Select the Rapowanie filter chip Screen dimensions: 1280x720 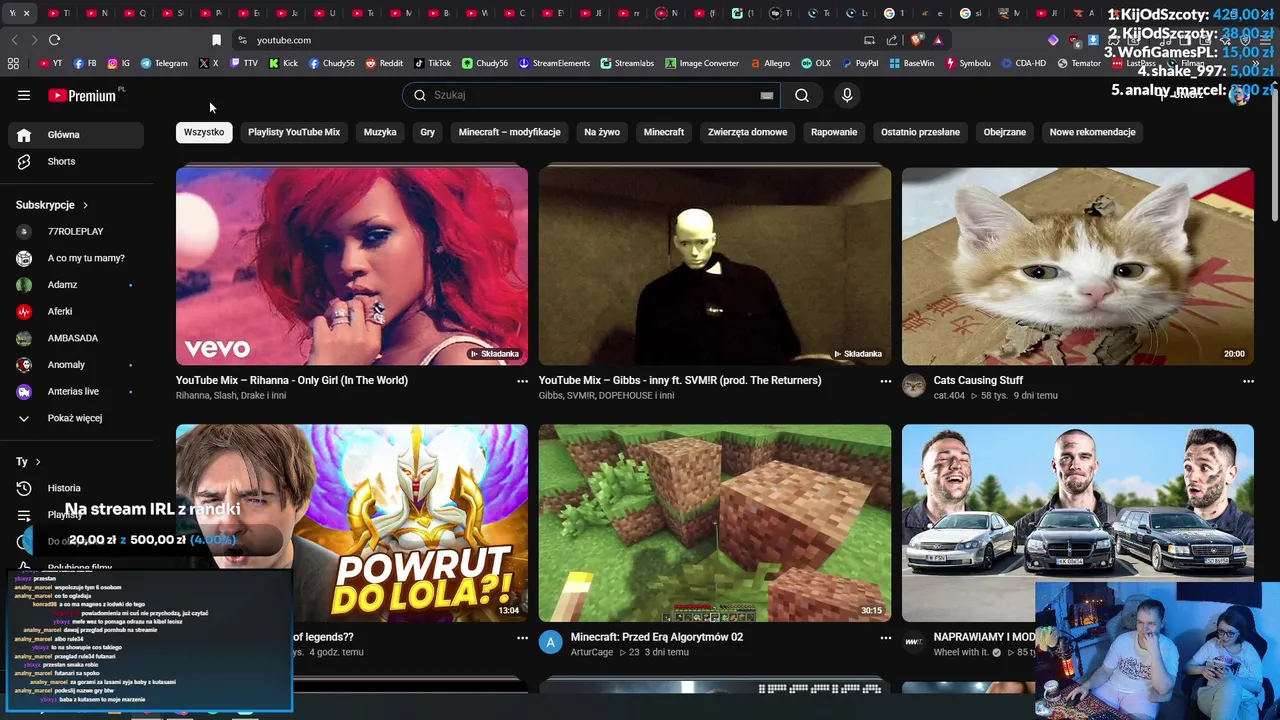pos(834,132)
